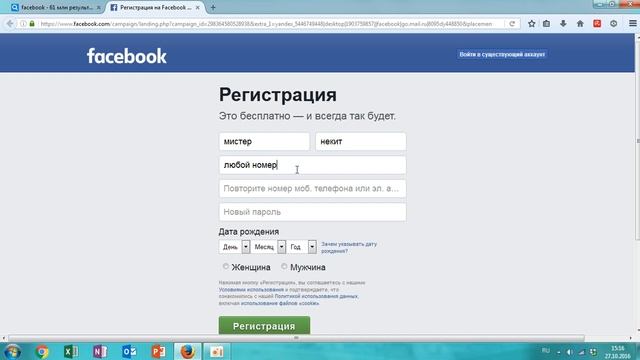Select the Женщина radio button
The height and width of the screenshot is (360, 640).
click(x=226, y=267)
